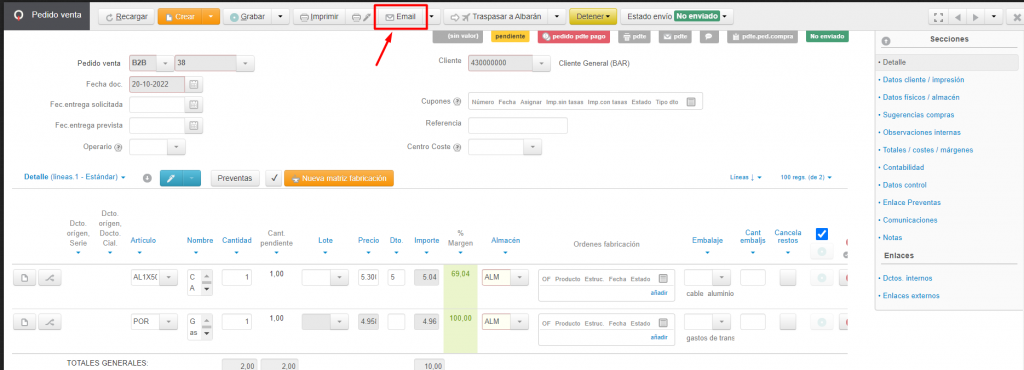Open 'Totales / costes / márgenes' section

click(928, 150)
